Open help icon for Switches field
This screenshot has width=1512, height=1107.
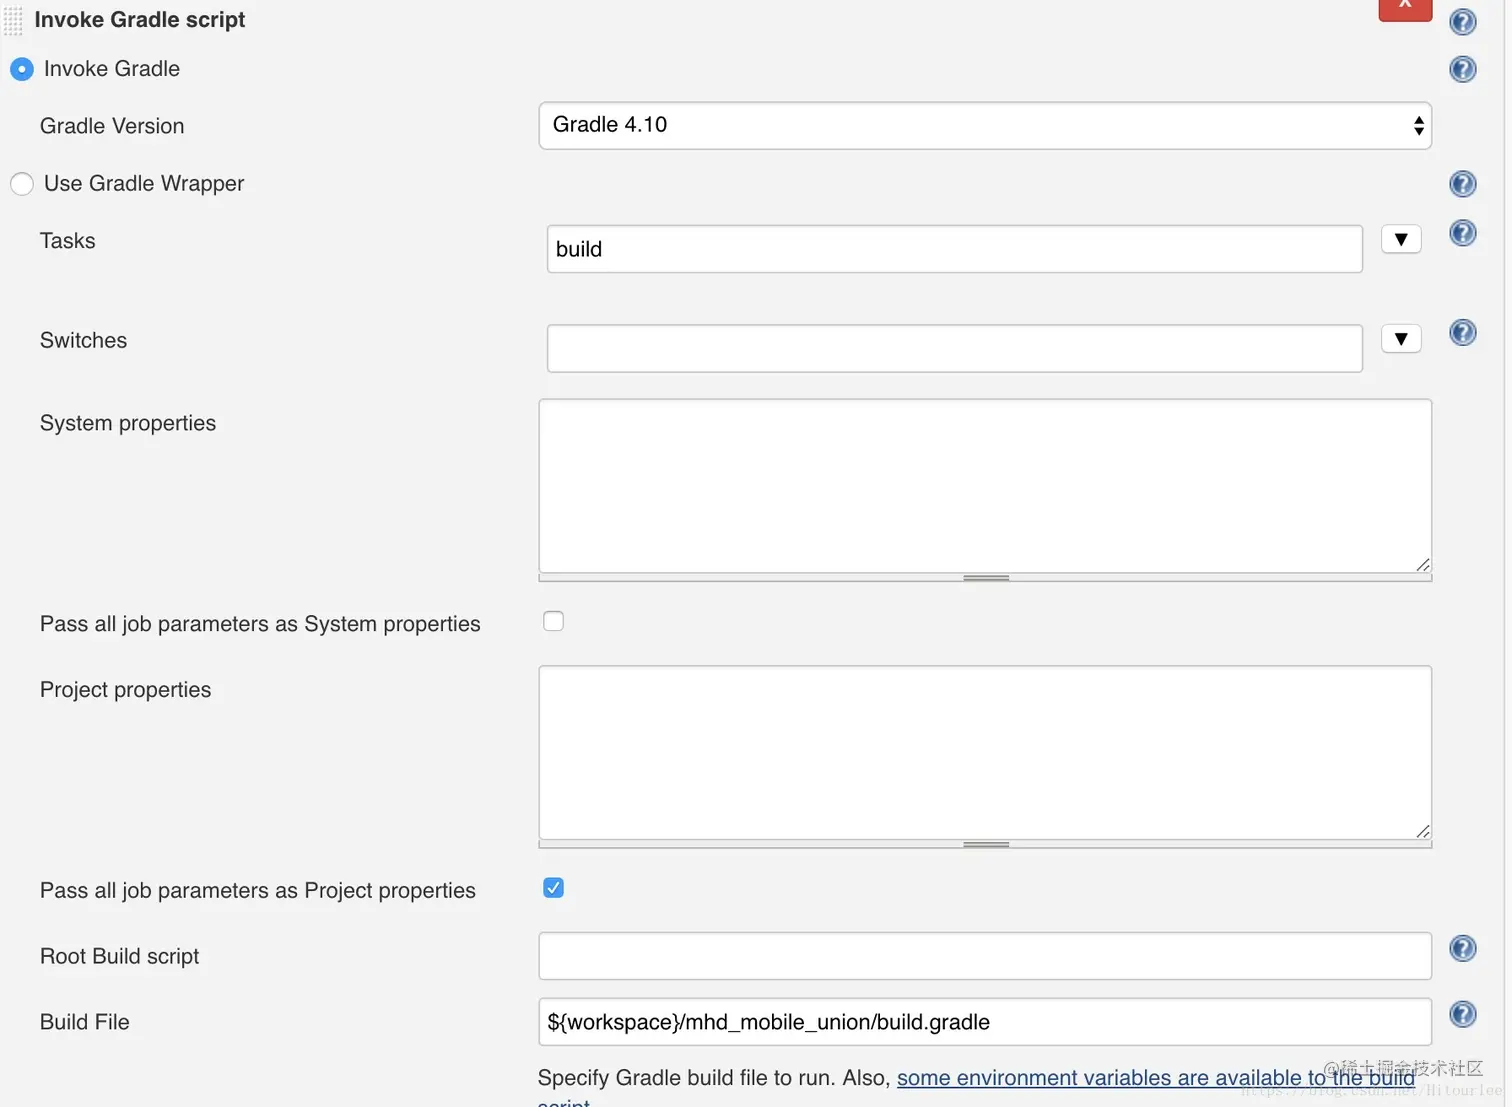pyautogui.click(x=1462, y=333)
